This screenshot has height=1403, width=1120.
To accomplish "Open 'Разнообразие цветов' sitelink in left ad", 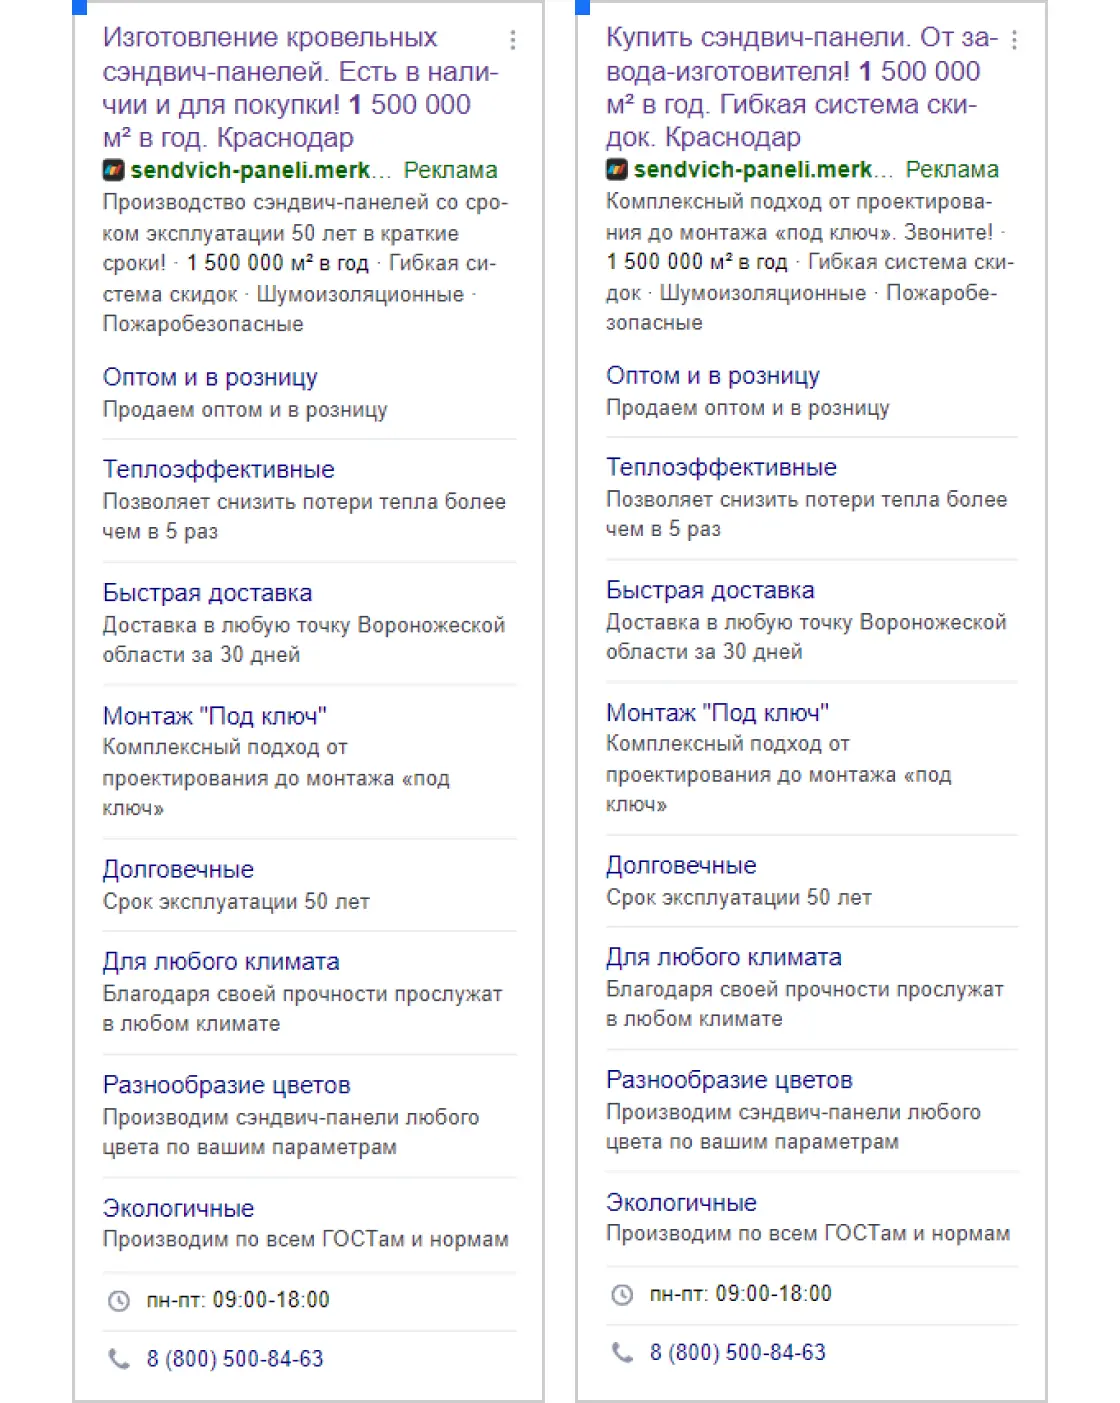I will tap(226, 1086).
